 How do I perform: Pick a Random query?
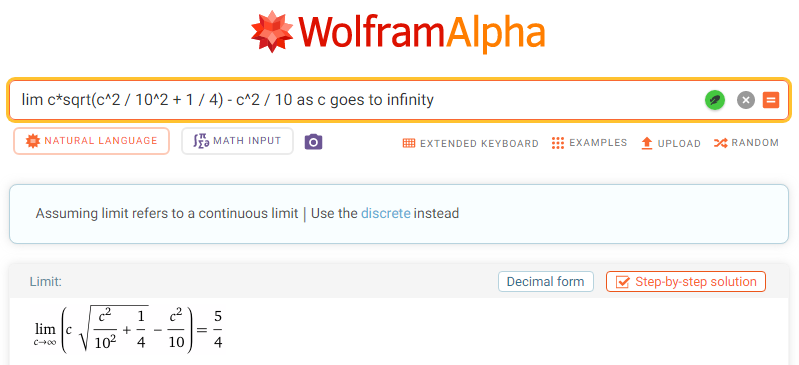tap(746, 143)
